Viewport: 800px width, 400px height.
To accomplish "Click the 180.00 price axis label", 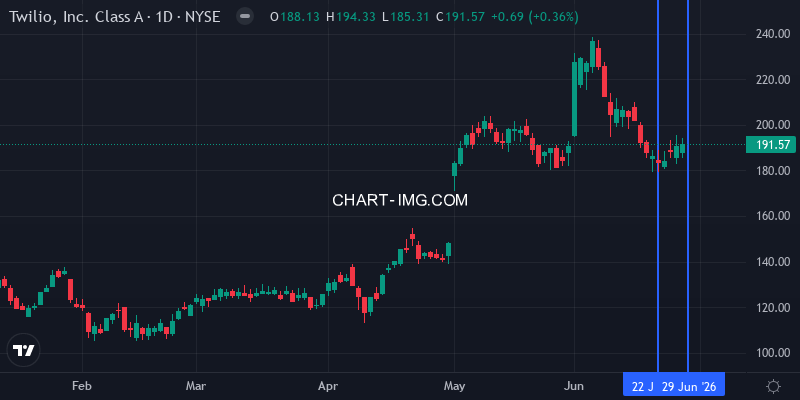I will [x=773, y=170].
